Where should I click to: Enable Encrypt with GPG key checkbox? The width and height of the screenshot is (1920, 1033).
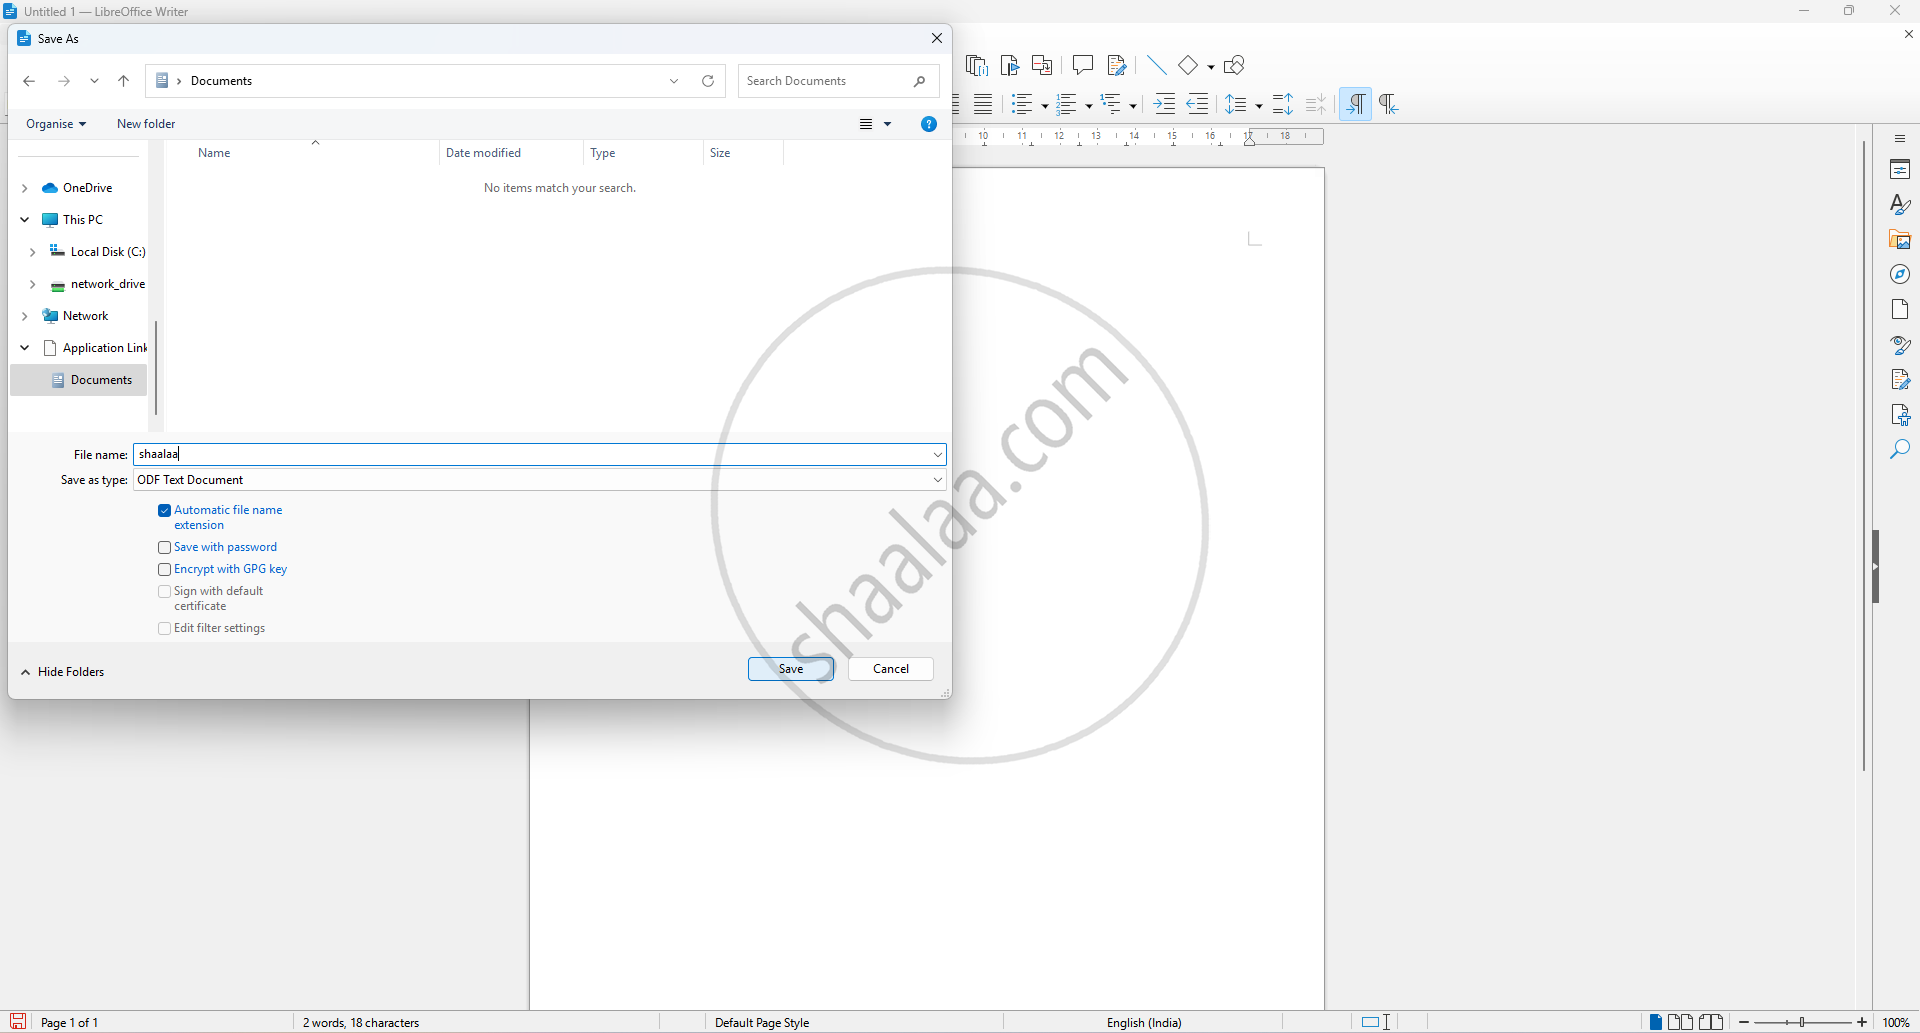click(165, 570)
